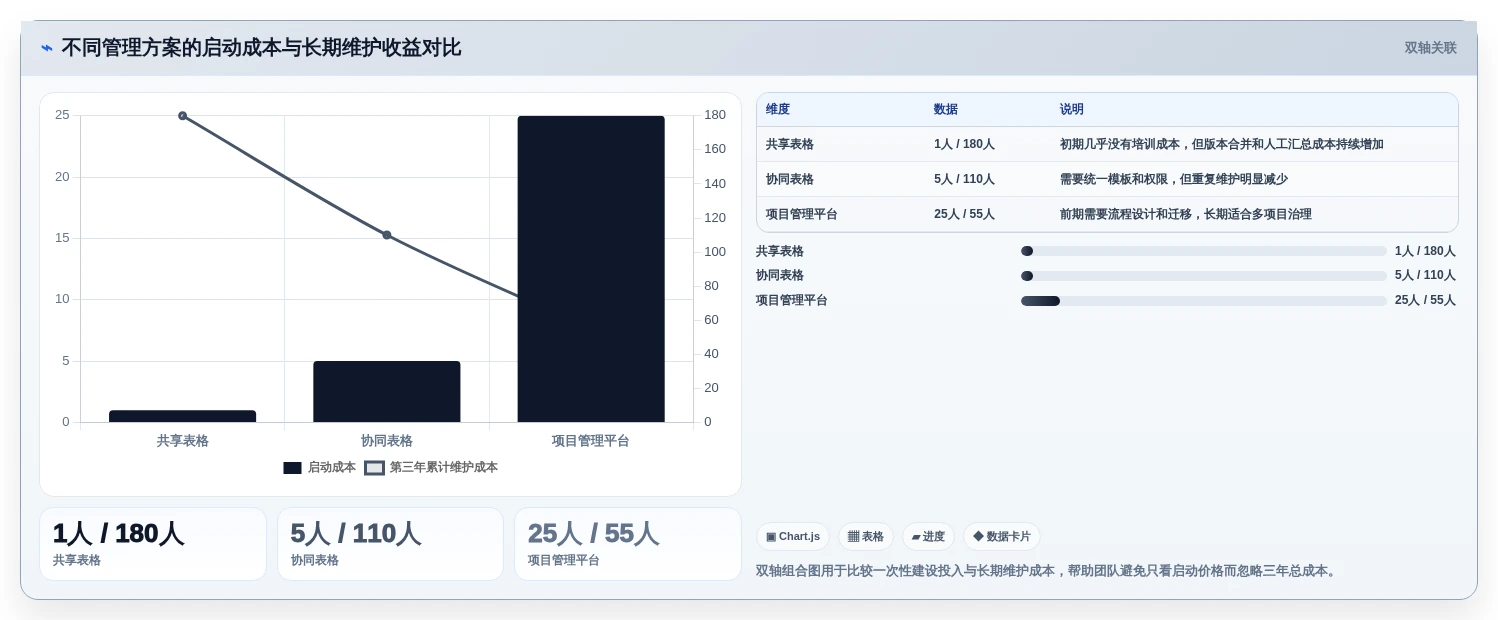Click the 共享表格 x-axis label
The image size is (1498, 620).
click(x=183, y=441)
